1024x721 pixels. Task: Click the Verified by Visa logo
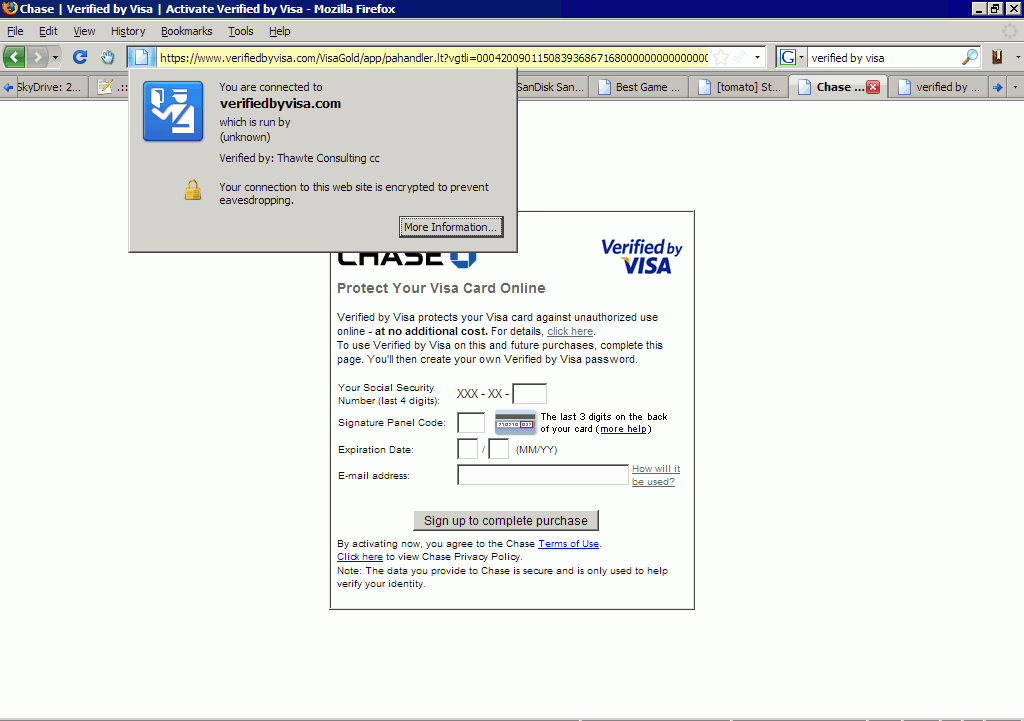pos(641,256)
